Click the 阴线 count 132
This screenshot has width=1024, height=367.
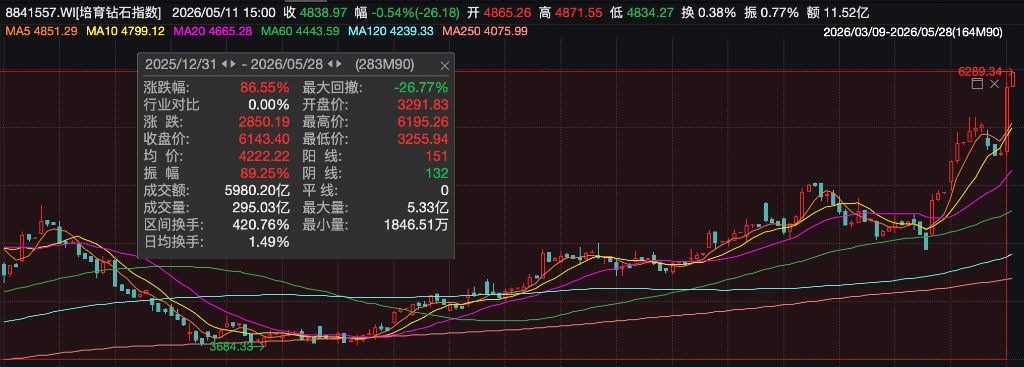click(x=438, y=173)
